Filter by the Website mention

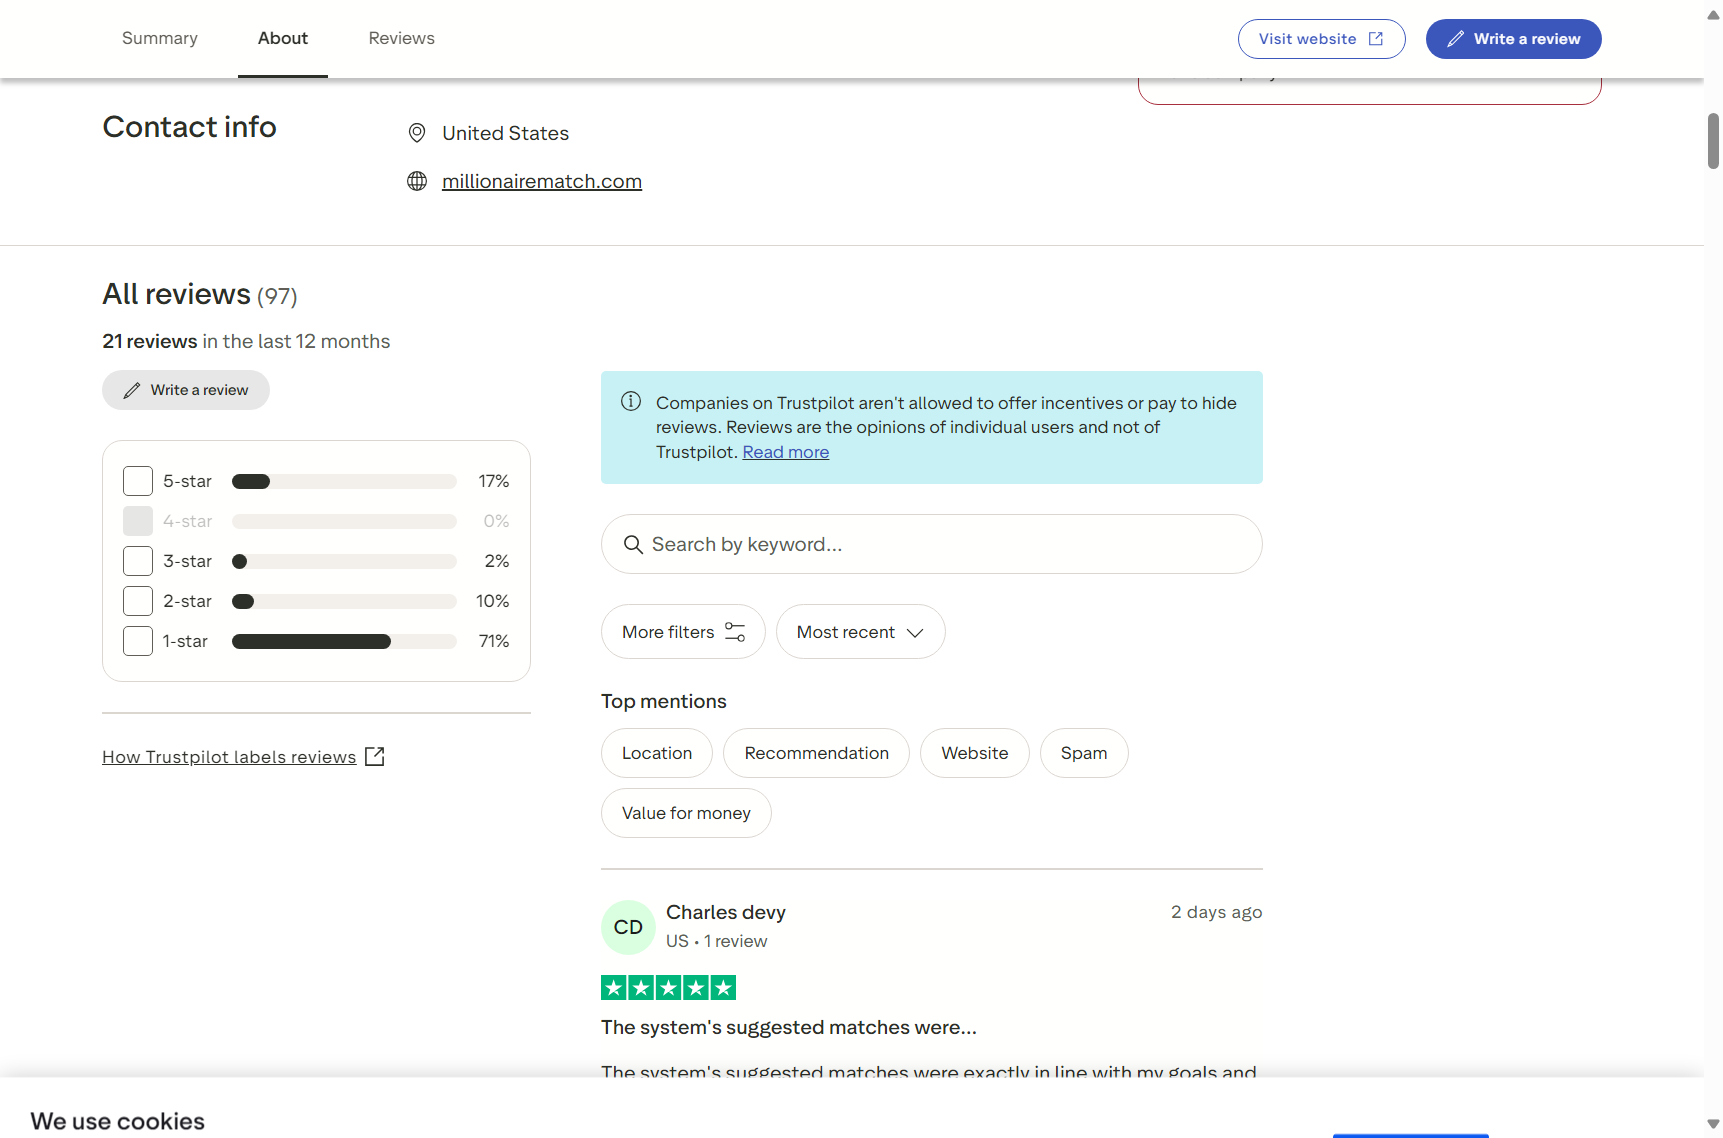pos(975,753)
